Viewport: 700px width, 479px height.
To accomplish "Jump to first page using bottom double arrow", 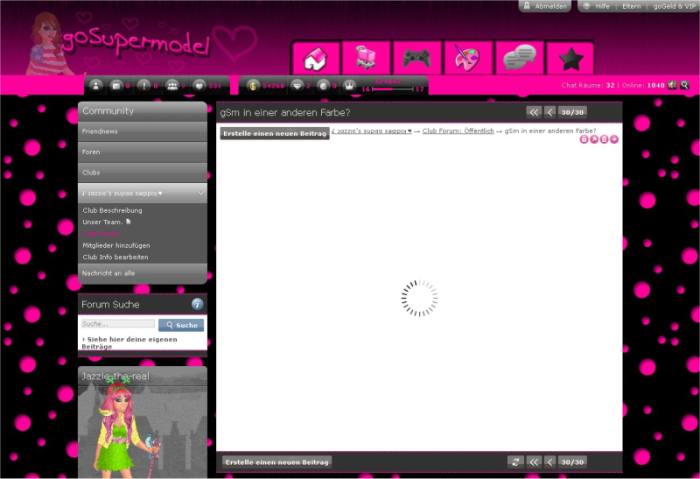I will (533, 462).
